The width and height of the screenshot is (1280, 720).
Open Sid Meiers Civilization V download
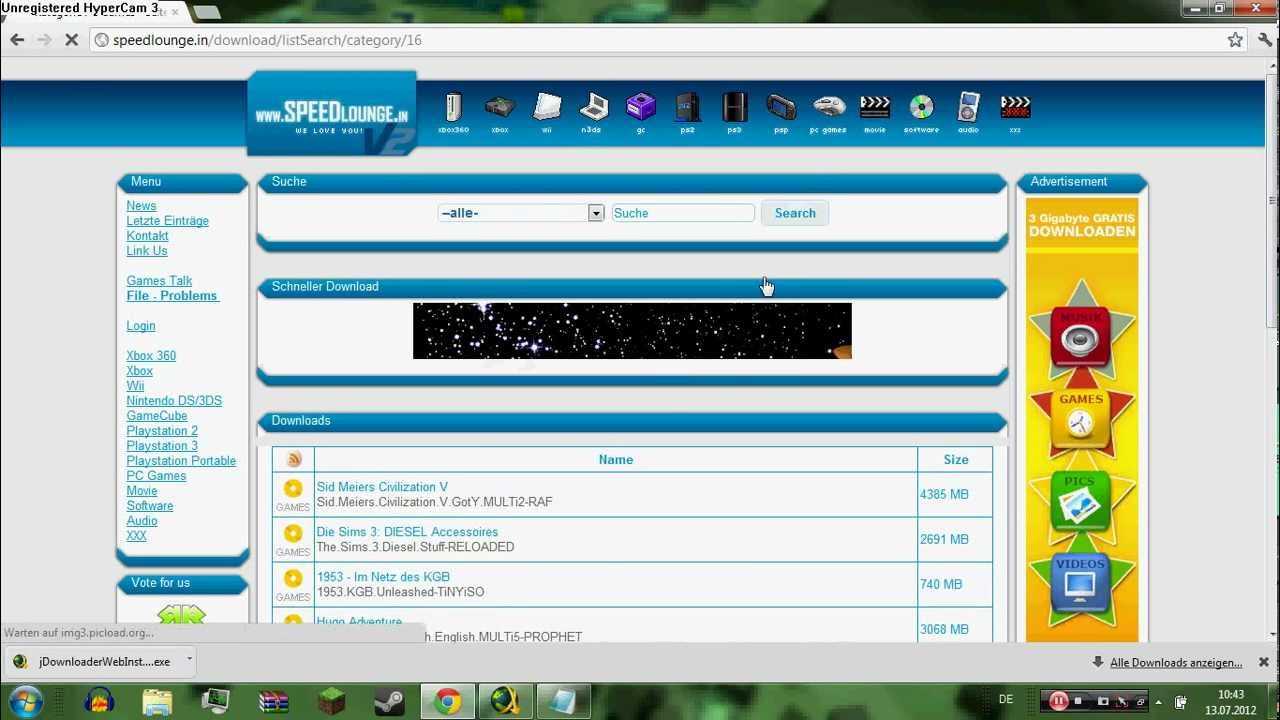[382, 487]
